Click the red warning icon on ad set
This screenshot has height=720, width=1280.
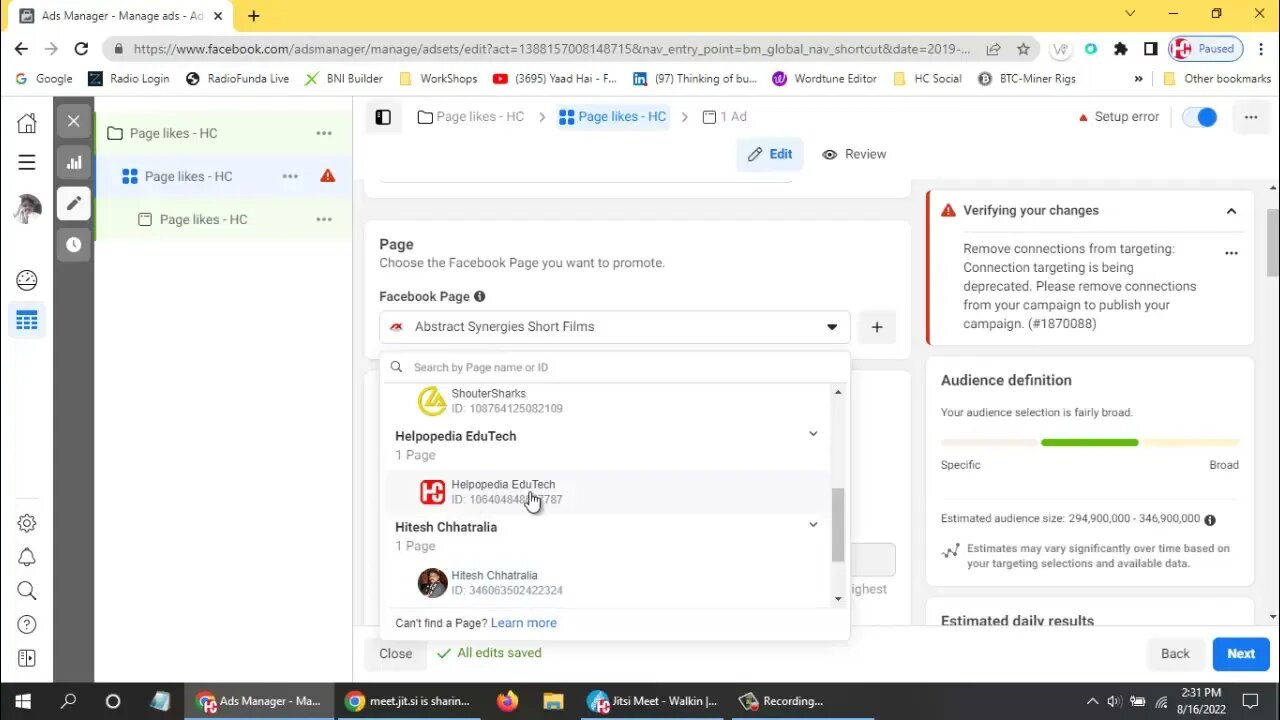(x=327, y=176)
